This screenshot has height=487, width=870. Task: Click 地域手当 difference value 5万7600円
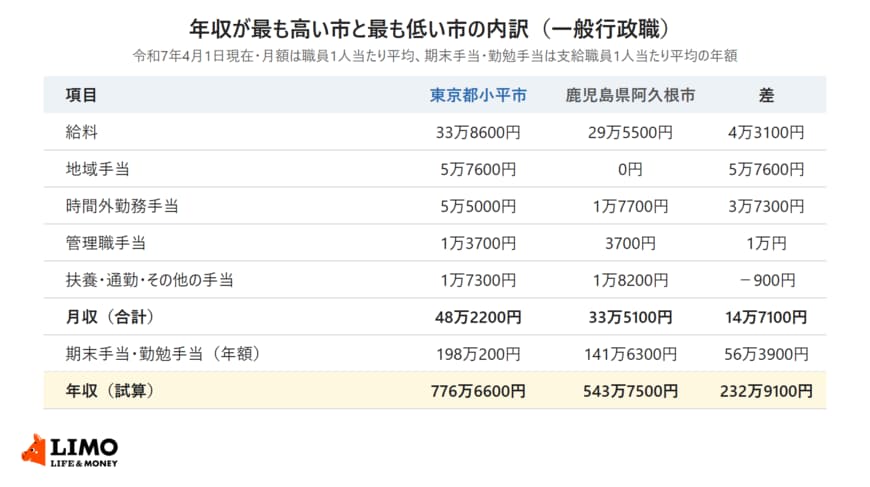tap(766, 169)
